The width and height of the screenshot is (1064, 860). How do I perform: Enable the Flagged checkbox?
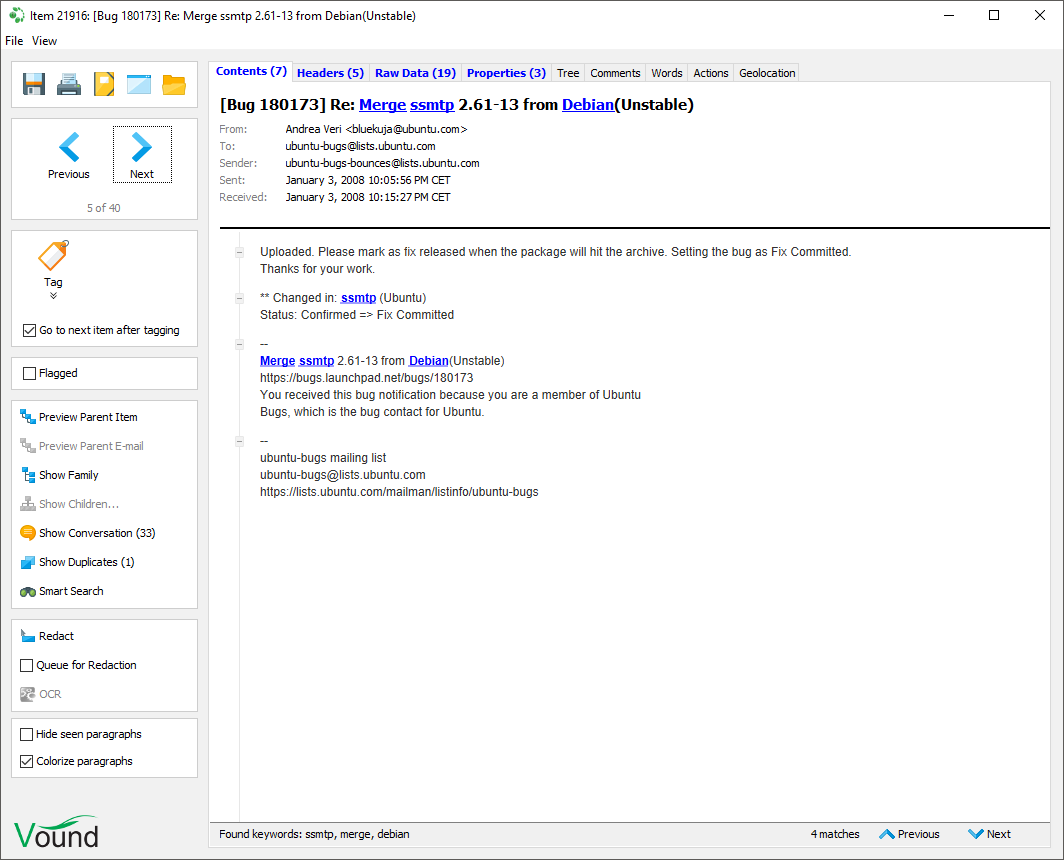29,374
